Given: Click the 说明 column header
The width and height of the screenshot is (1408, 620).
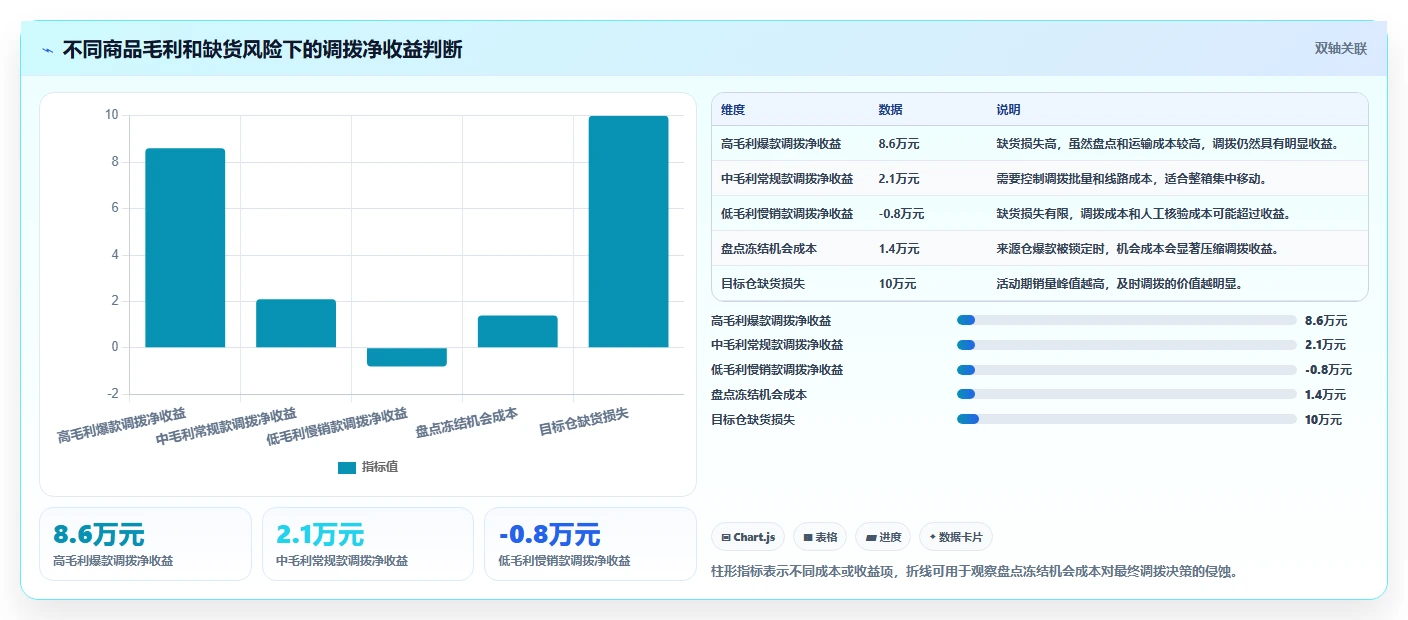Looking at the screenshot, I should 1008,109.
